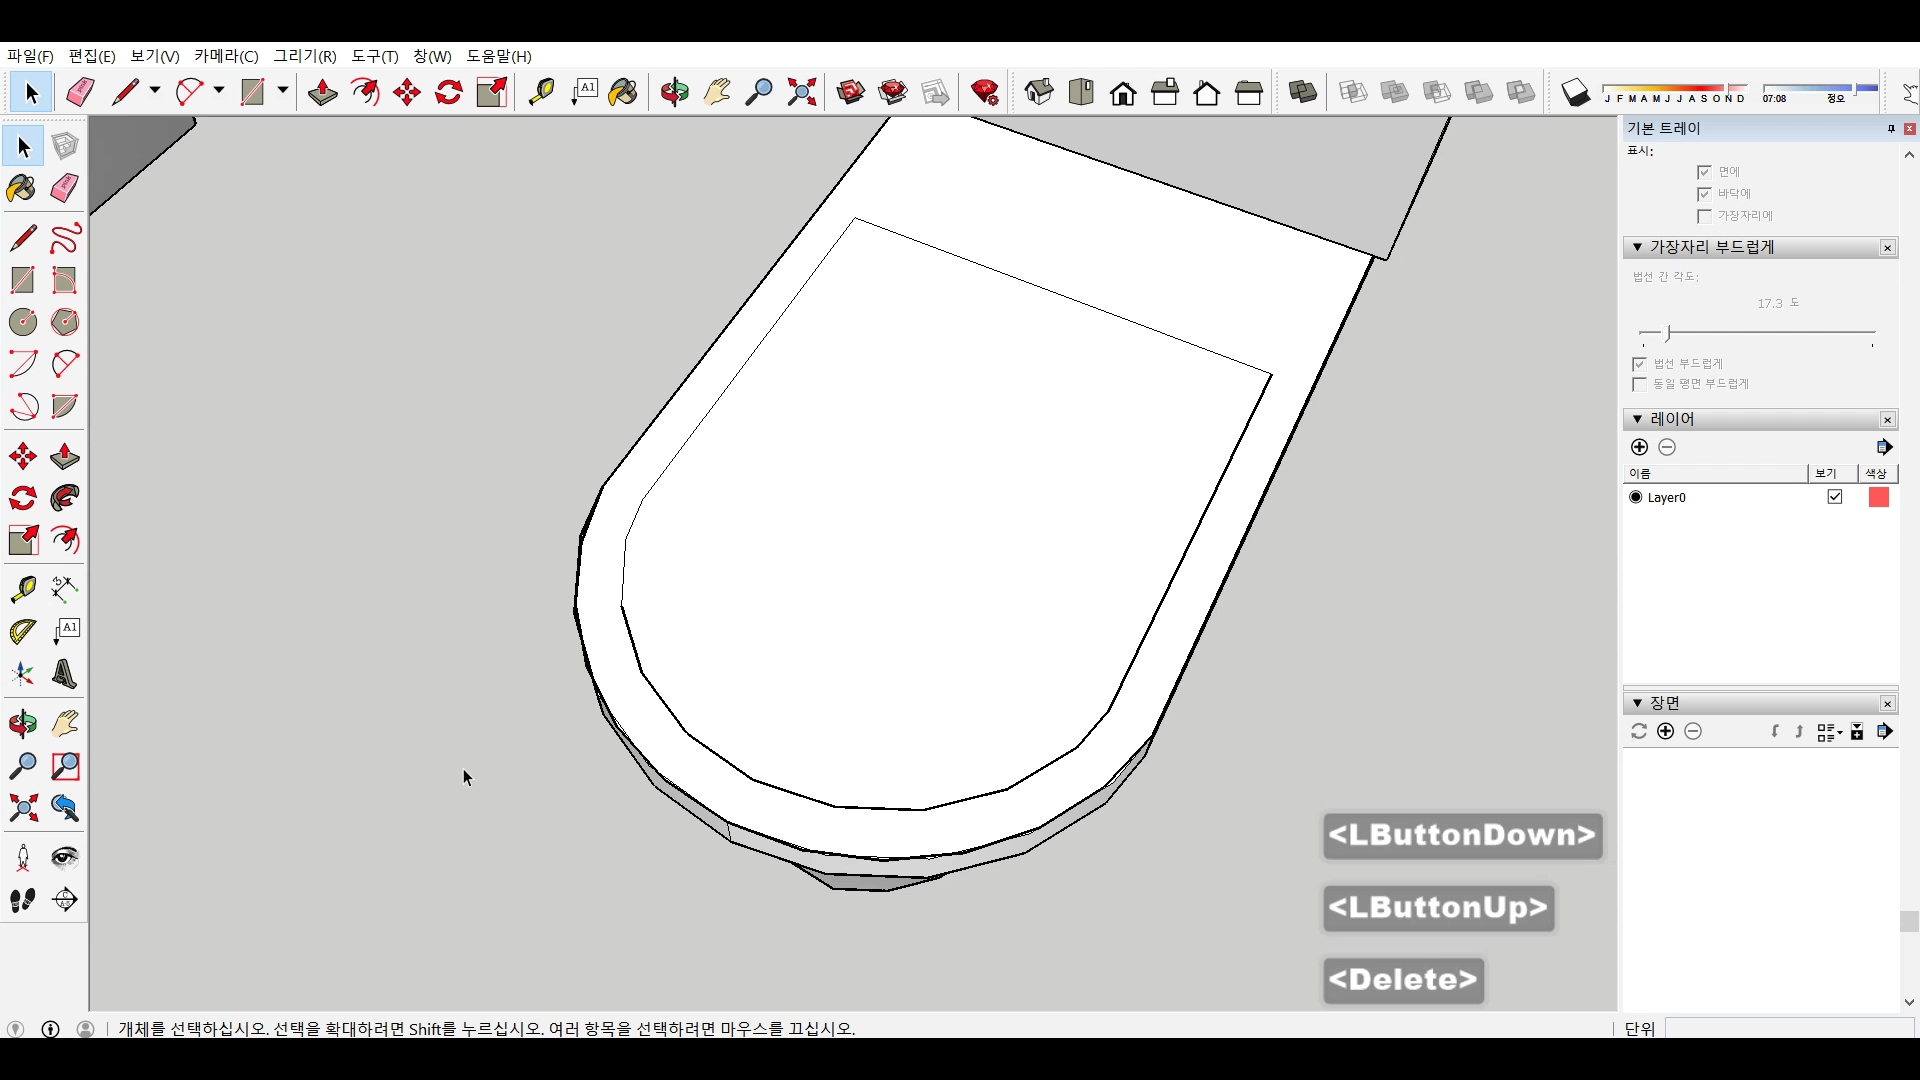The height and width of the screenshot is (1080, 1920).
Task: Open the 그리기(R) menu
Action: (305, 56)
